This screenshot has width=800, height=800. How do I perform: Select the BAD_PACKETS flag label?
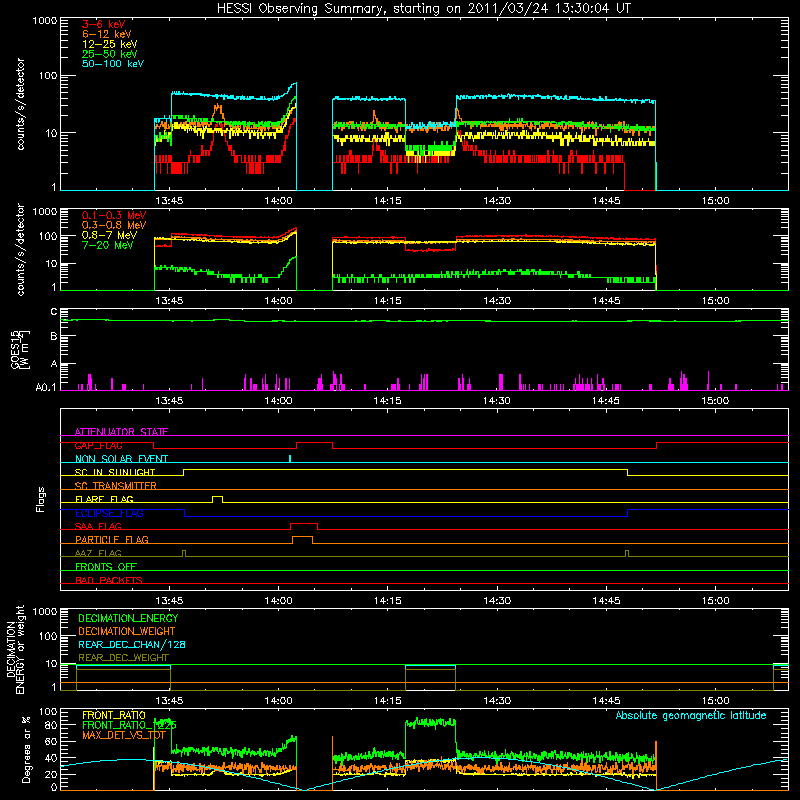click(109, 580)
